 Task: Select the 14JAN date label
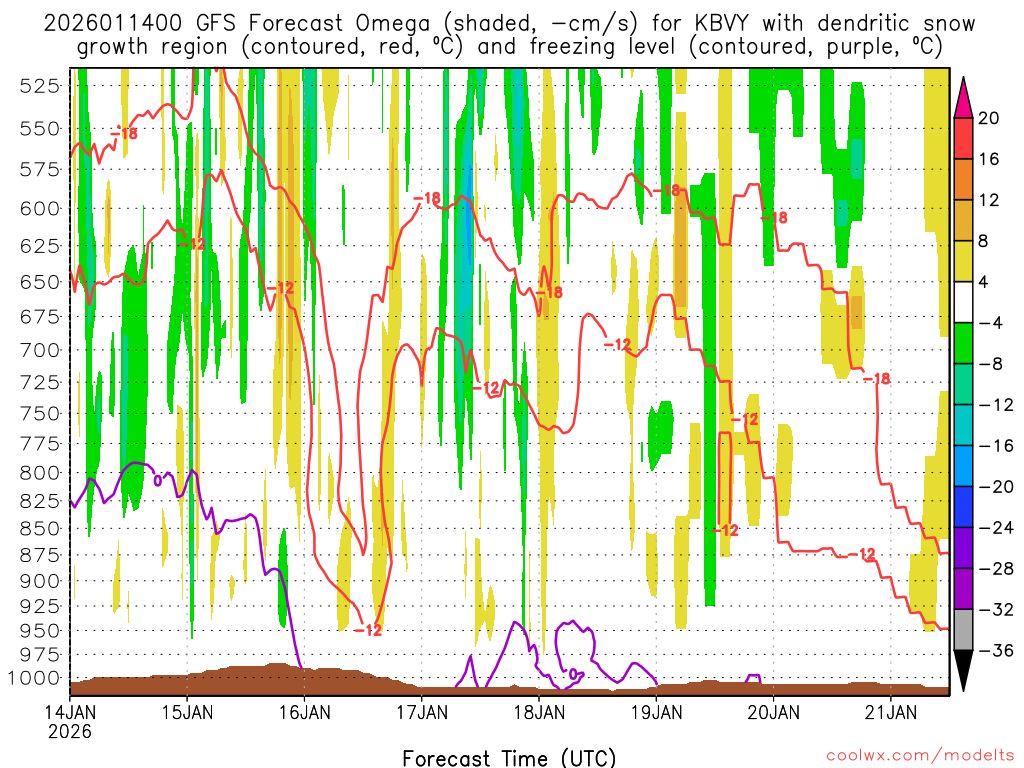(x=70, y=712)
